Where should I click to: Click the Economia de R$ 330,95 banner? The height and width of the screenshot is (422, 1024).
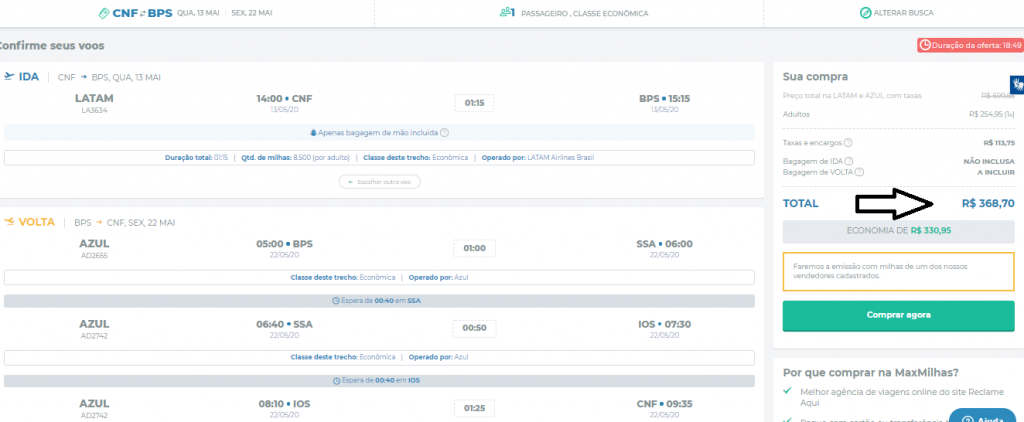click(x=899, y=231)
